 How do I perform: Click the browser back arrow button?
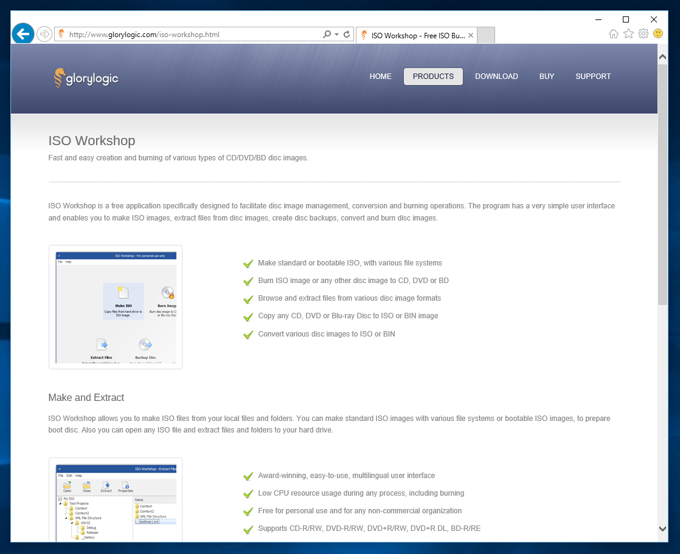[x=23, y=33]
